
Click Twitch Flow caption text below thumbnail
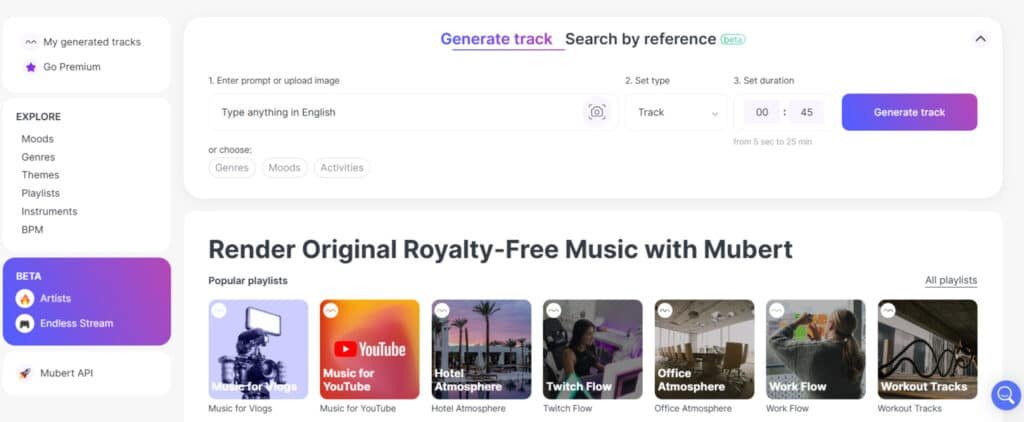(x=568, y=408)
